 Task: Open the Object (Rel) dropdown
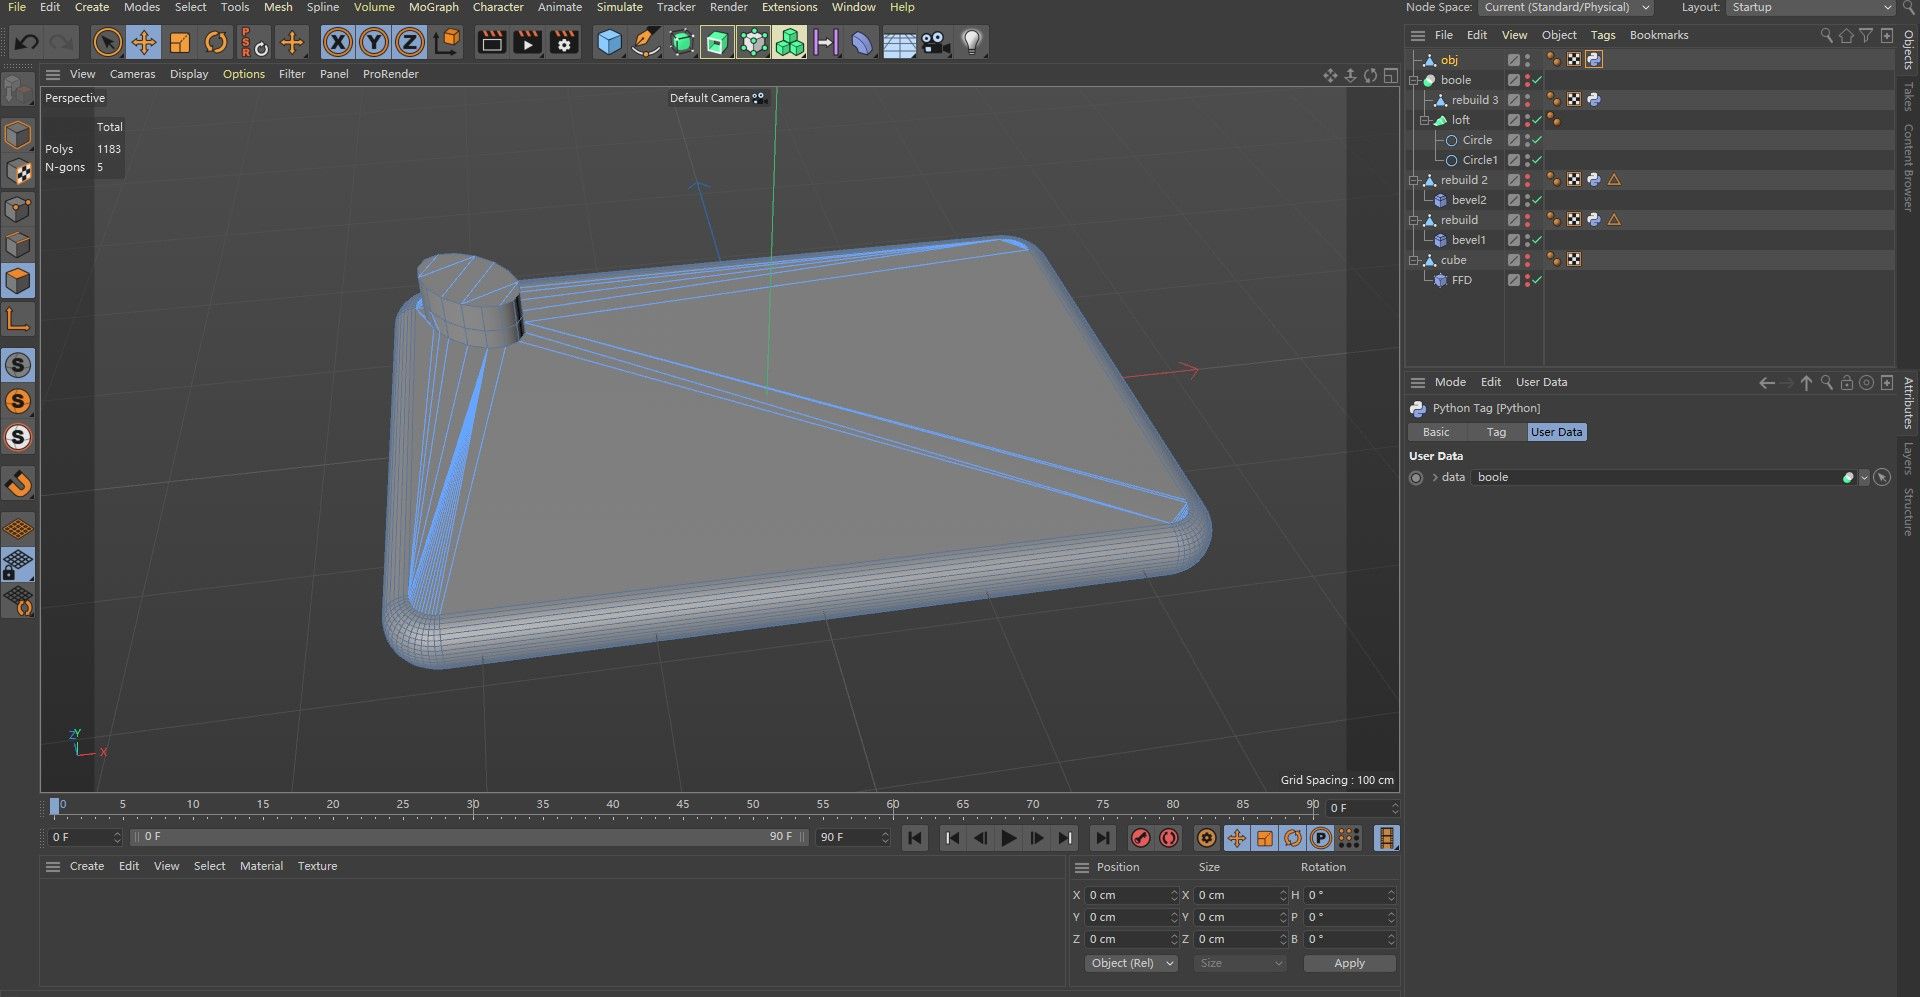coord(1131,963)
